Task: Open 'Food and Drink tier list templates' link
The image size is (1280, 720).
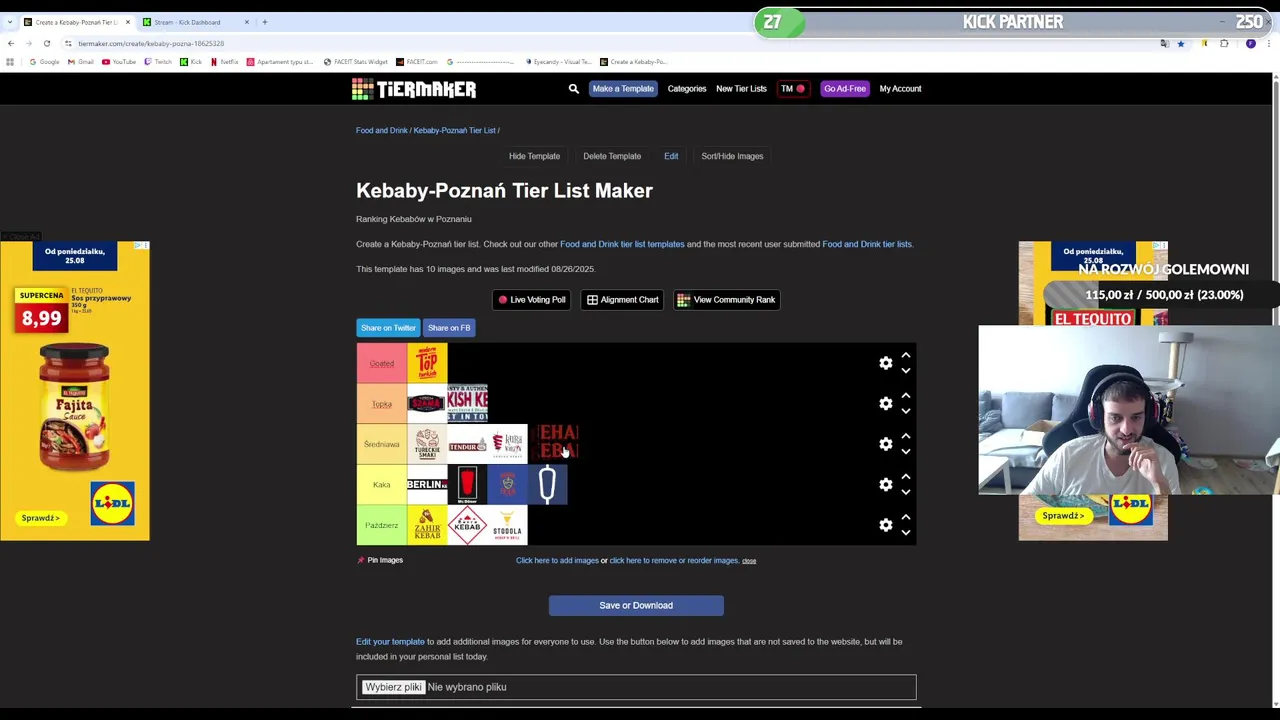Action: coord(622,244)
